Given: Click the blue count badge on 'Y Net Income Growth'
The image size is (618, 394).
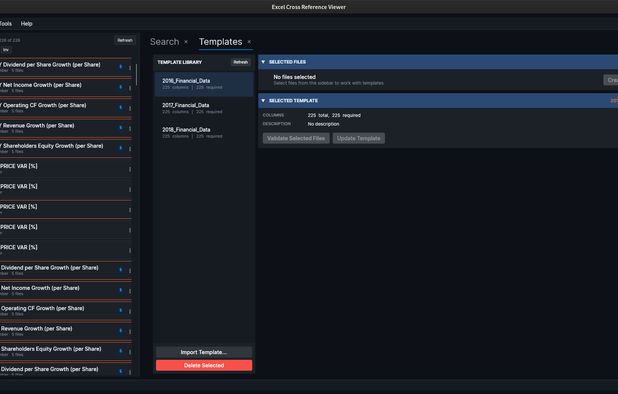Looking at the screenshot, I should 121,87.
